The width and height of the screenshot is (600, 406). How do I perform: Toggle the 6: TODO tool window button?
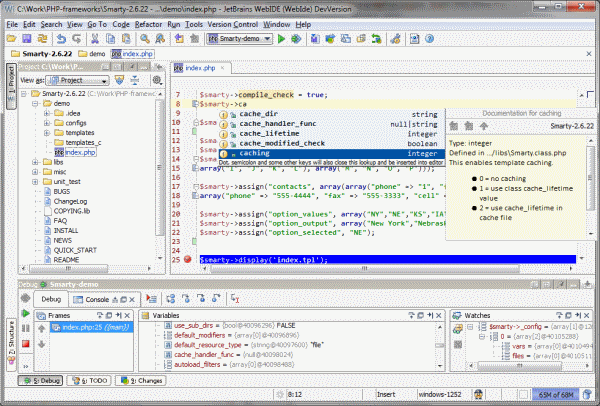(90, 380)
